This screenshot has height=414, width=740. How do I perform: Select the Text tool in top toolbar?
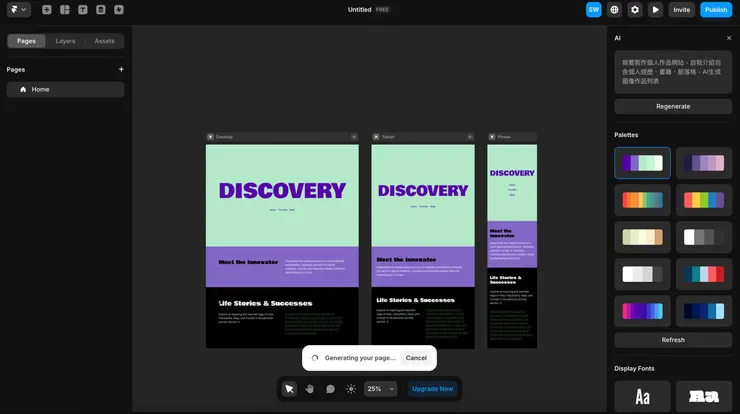pyautogui.click(x=83, y=9)
